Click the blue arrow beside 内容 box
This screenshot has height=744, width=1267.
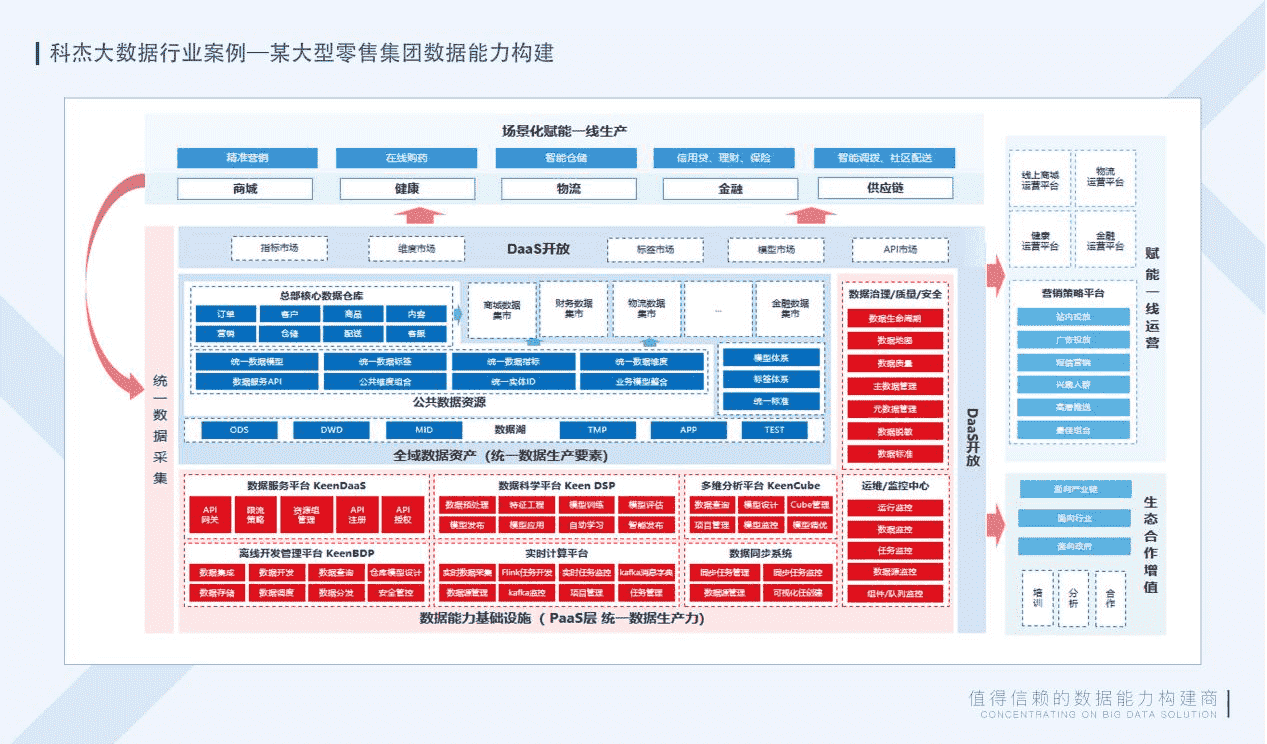click(x=458, y=314)
